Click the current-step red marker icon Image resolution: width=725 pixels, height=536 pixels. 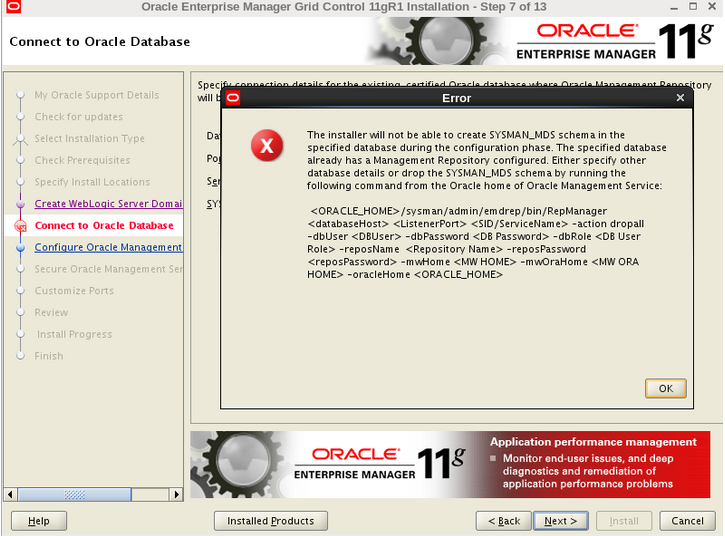[x=20, y=226]
